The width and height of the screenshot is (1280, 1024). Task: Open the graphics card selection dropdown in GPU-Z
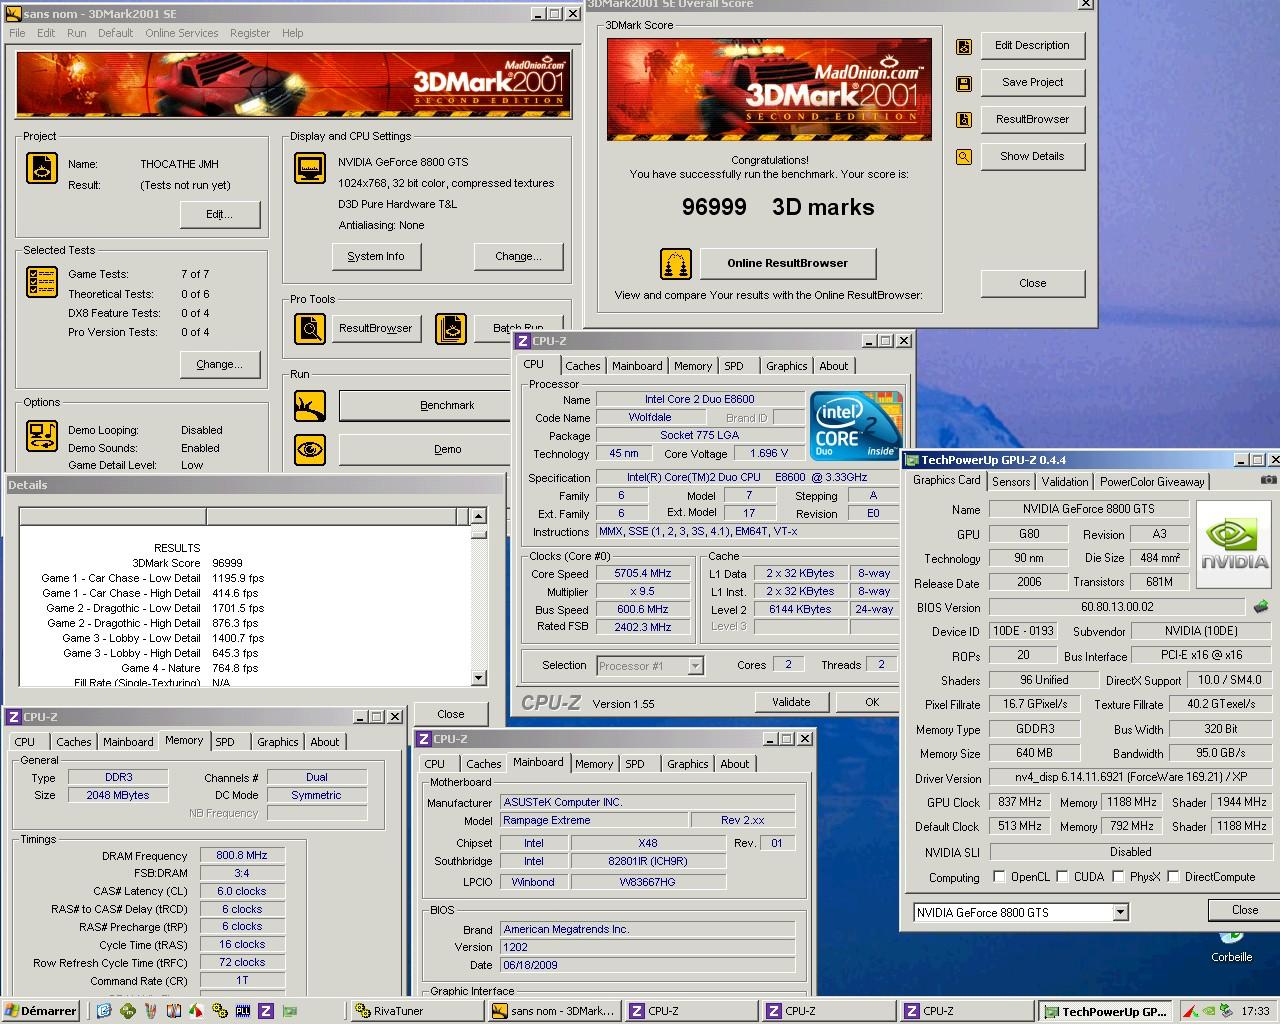click(1120, 912)
